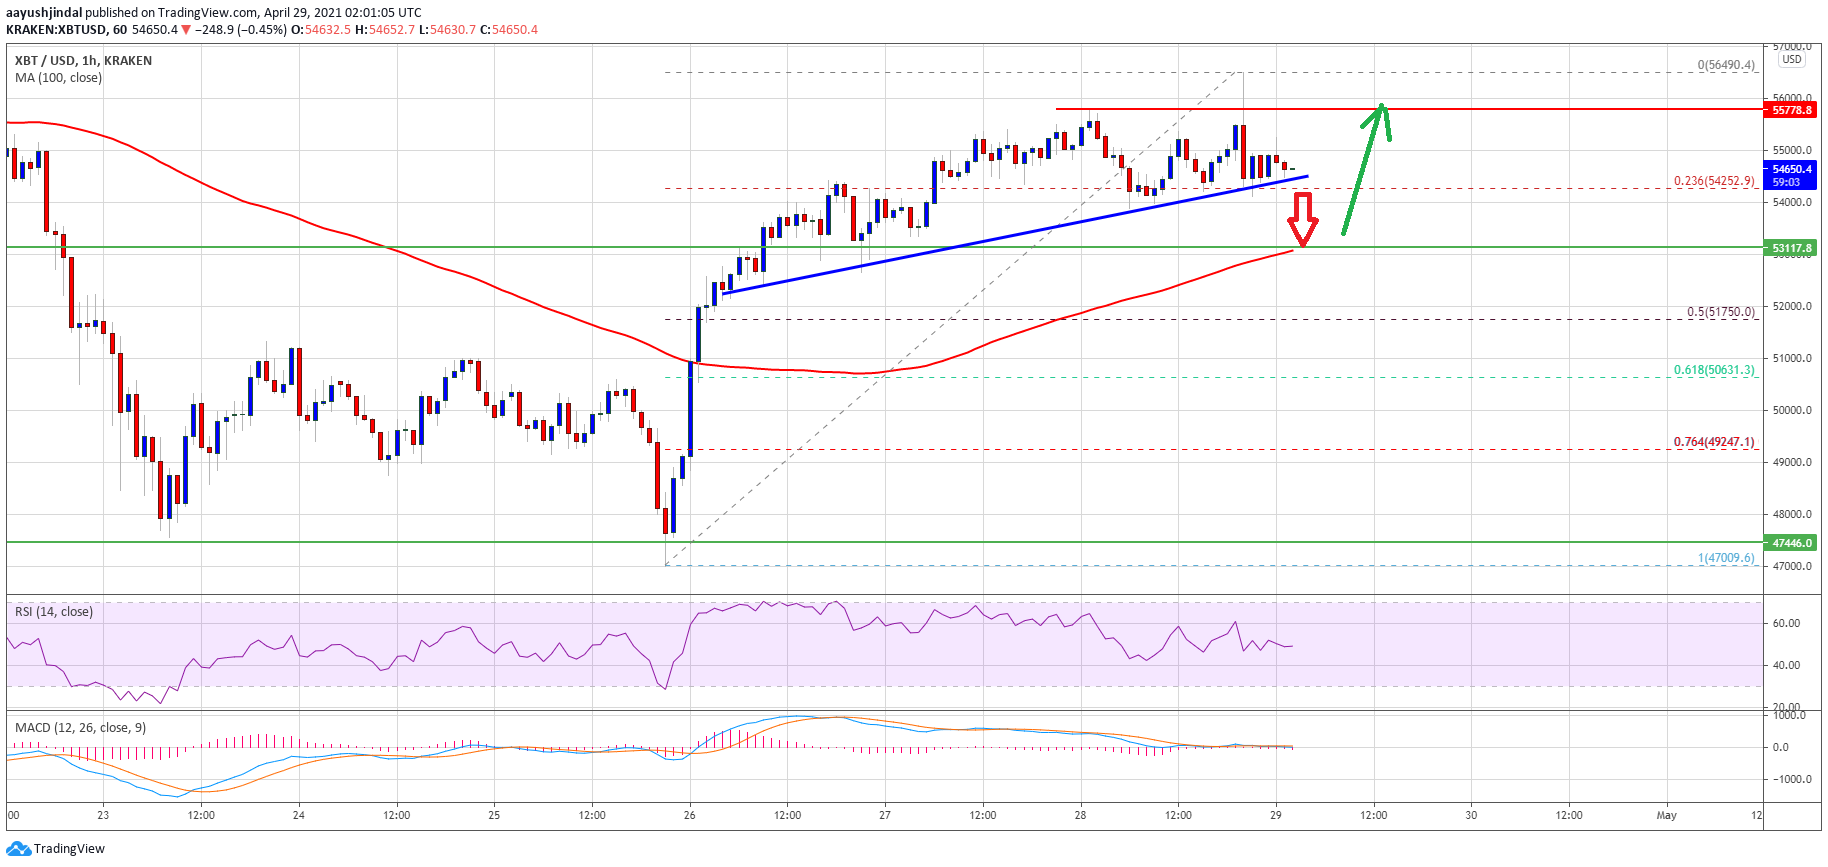
Task: Click the green 47446.0 support price label
Action: [1791, 543]
